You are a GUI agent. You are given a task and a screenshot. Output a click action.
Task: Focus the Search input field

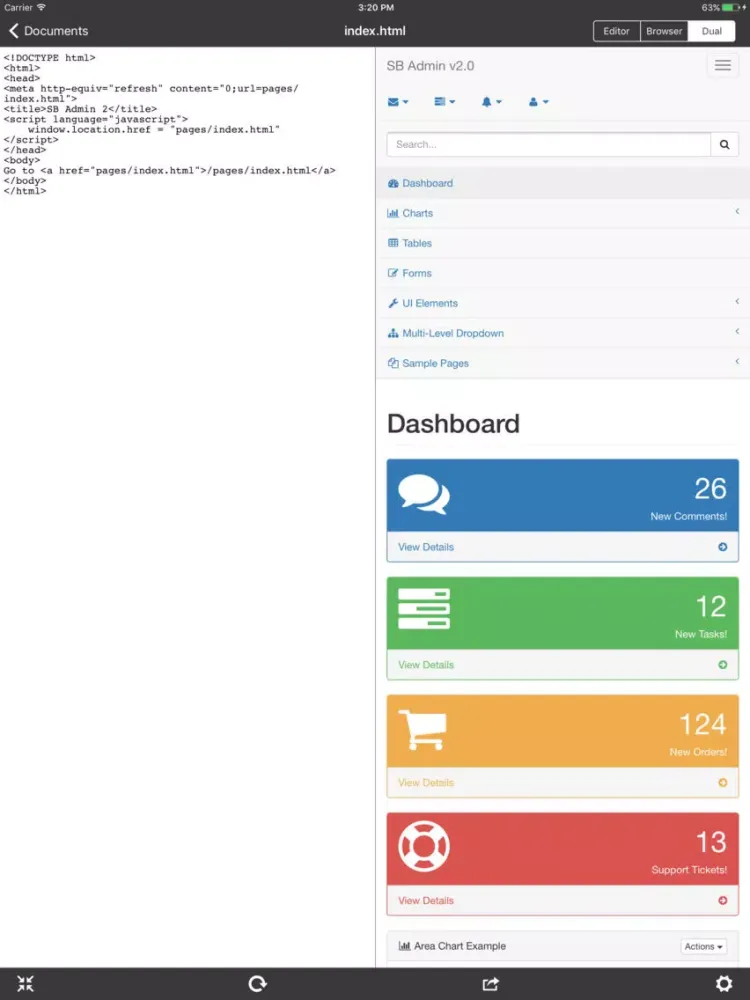pos(548,145)
